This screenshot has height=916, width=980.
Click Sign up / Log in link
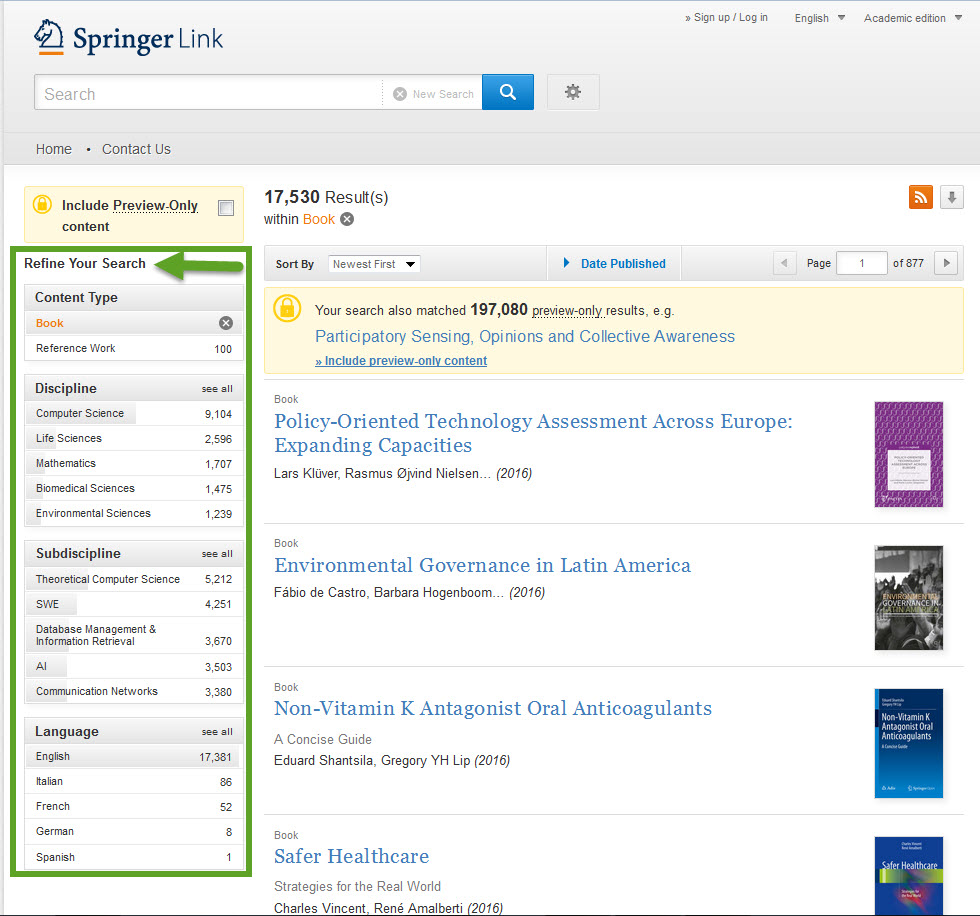click(x=726, y=17)
